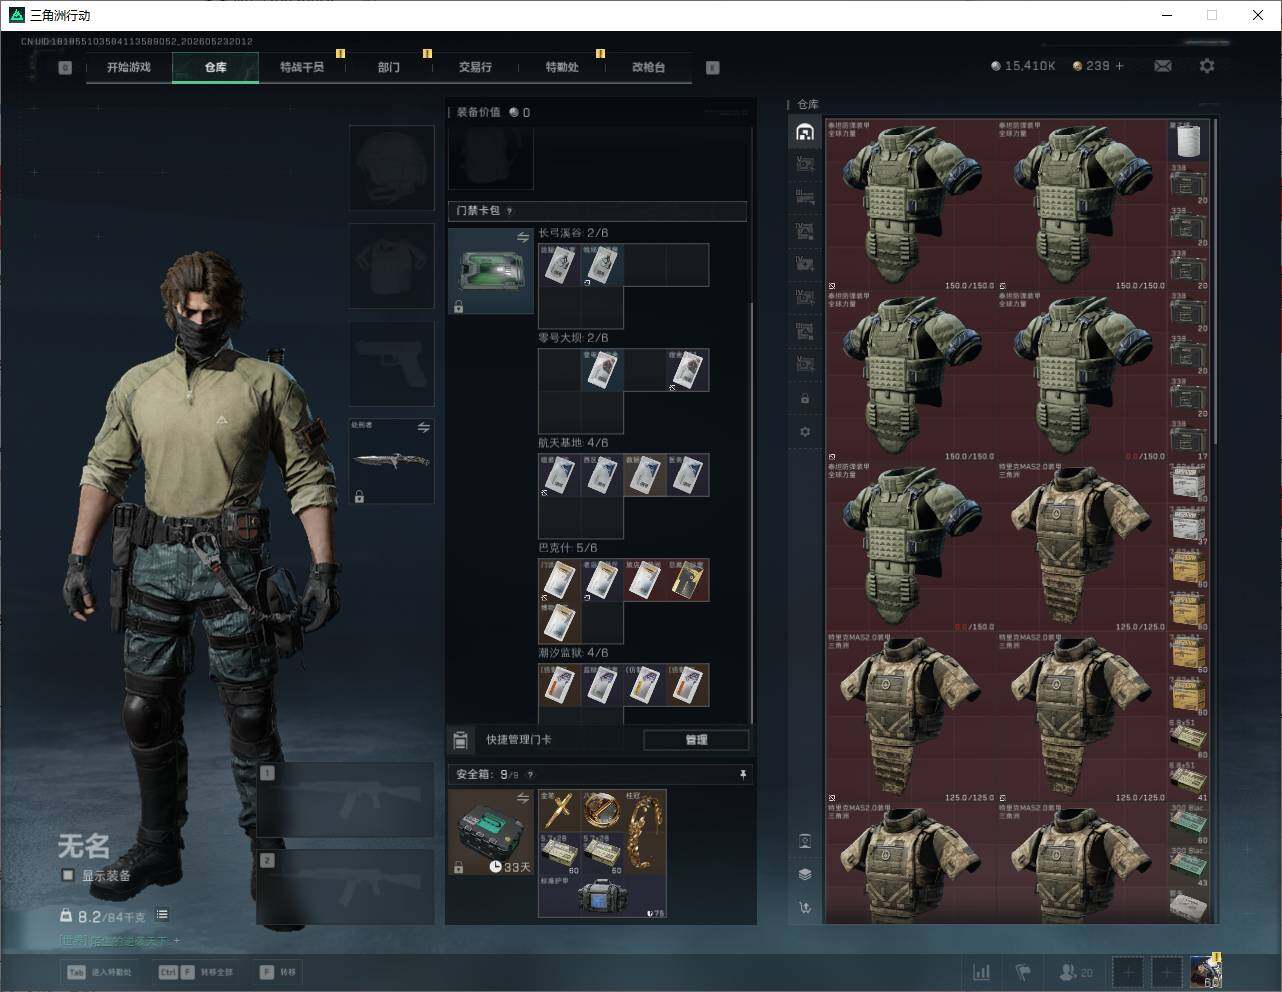Swap the 门禁卡包 container via arrows icon
The width and height of the screenshot is (1282, 992).
tap(523, 237)
